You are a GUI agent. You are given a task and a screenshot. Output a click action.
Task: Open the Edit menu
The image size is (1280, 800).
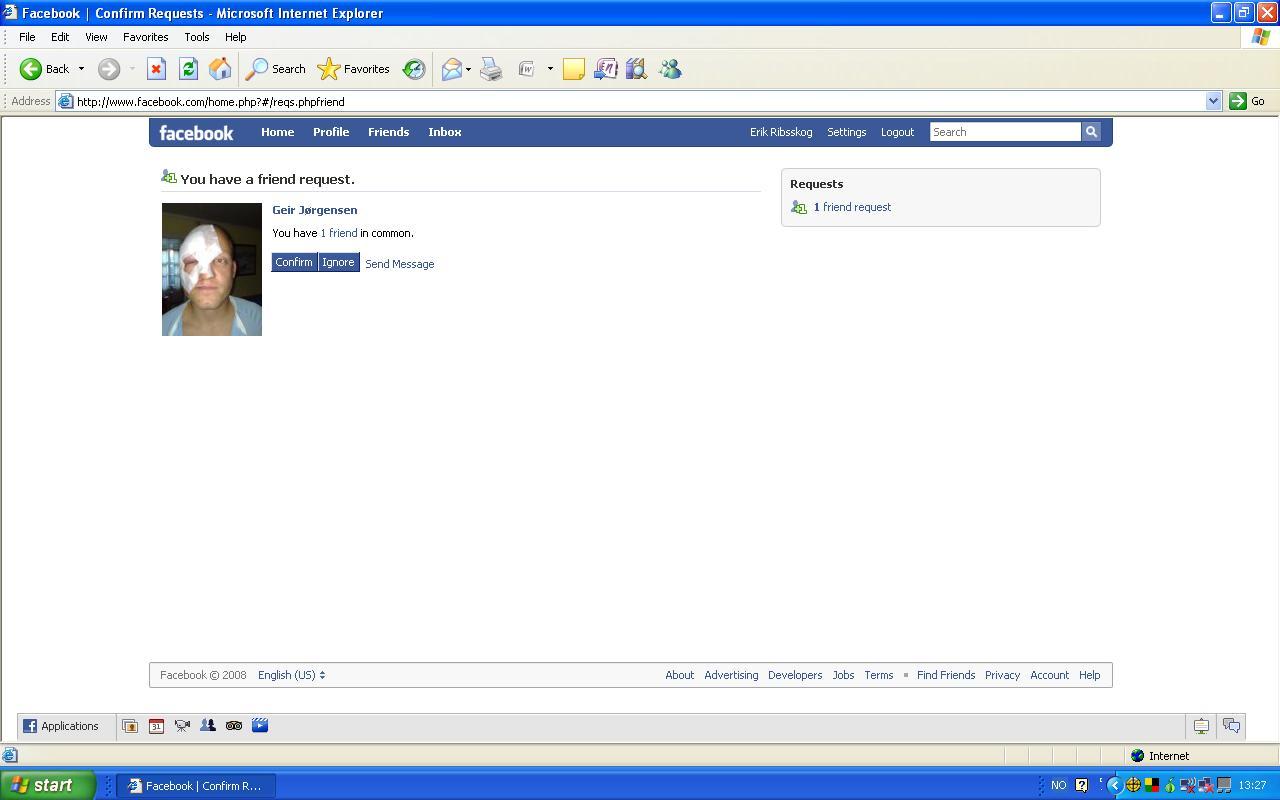pyautogui.click(x=60, y=37)
